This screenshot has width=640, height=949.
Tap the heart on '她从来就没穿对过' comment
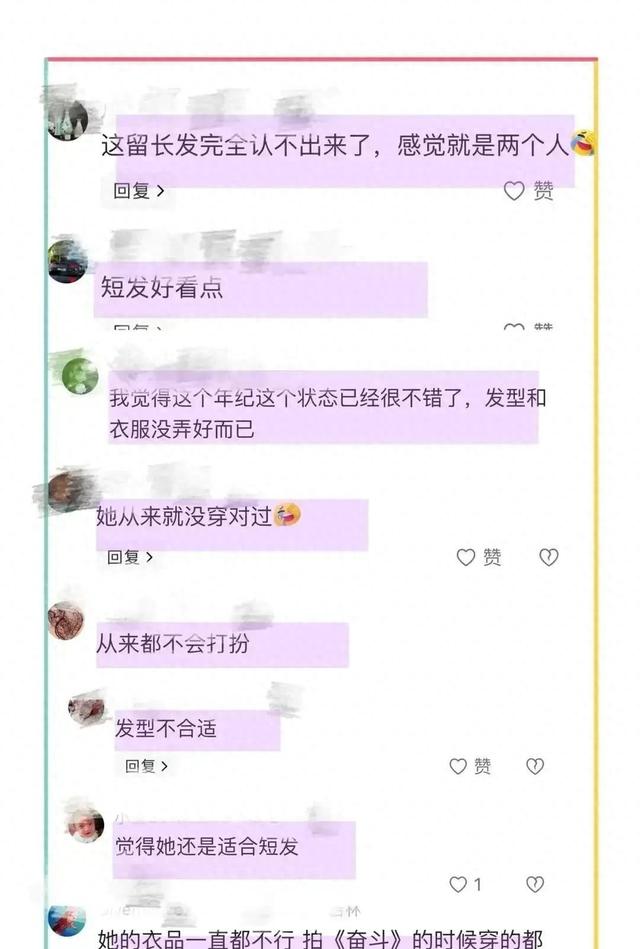[466, 557]
